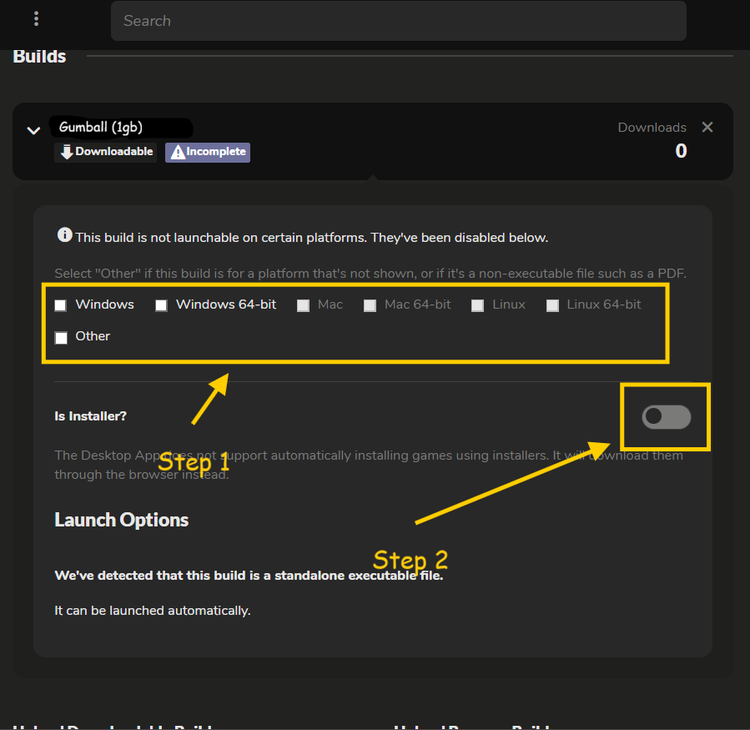
Task: Collapse the Gumball build chevron
Action: [x=33, y=131]
